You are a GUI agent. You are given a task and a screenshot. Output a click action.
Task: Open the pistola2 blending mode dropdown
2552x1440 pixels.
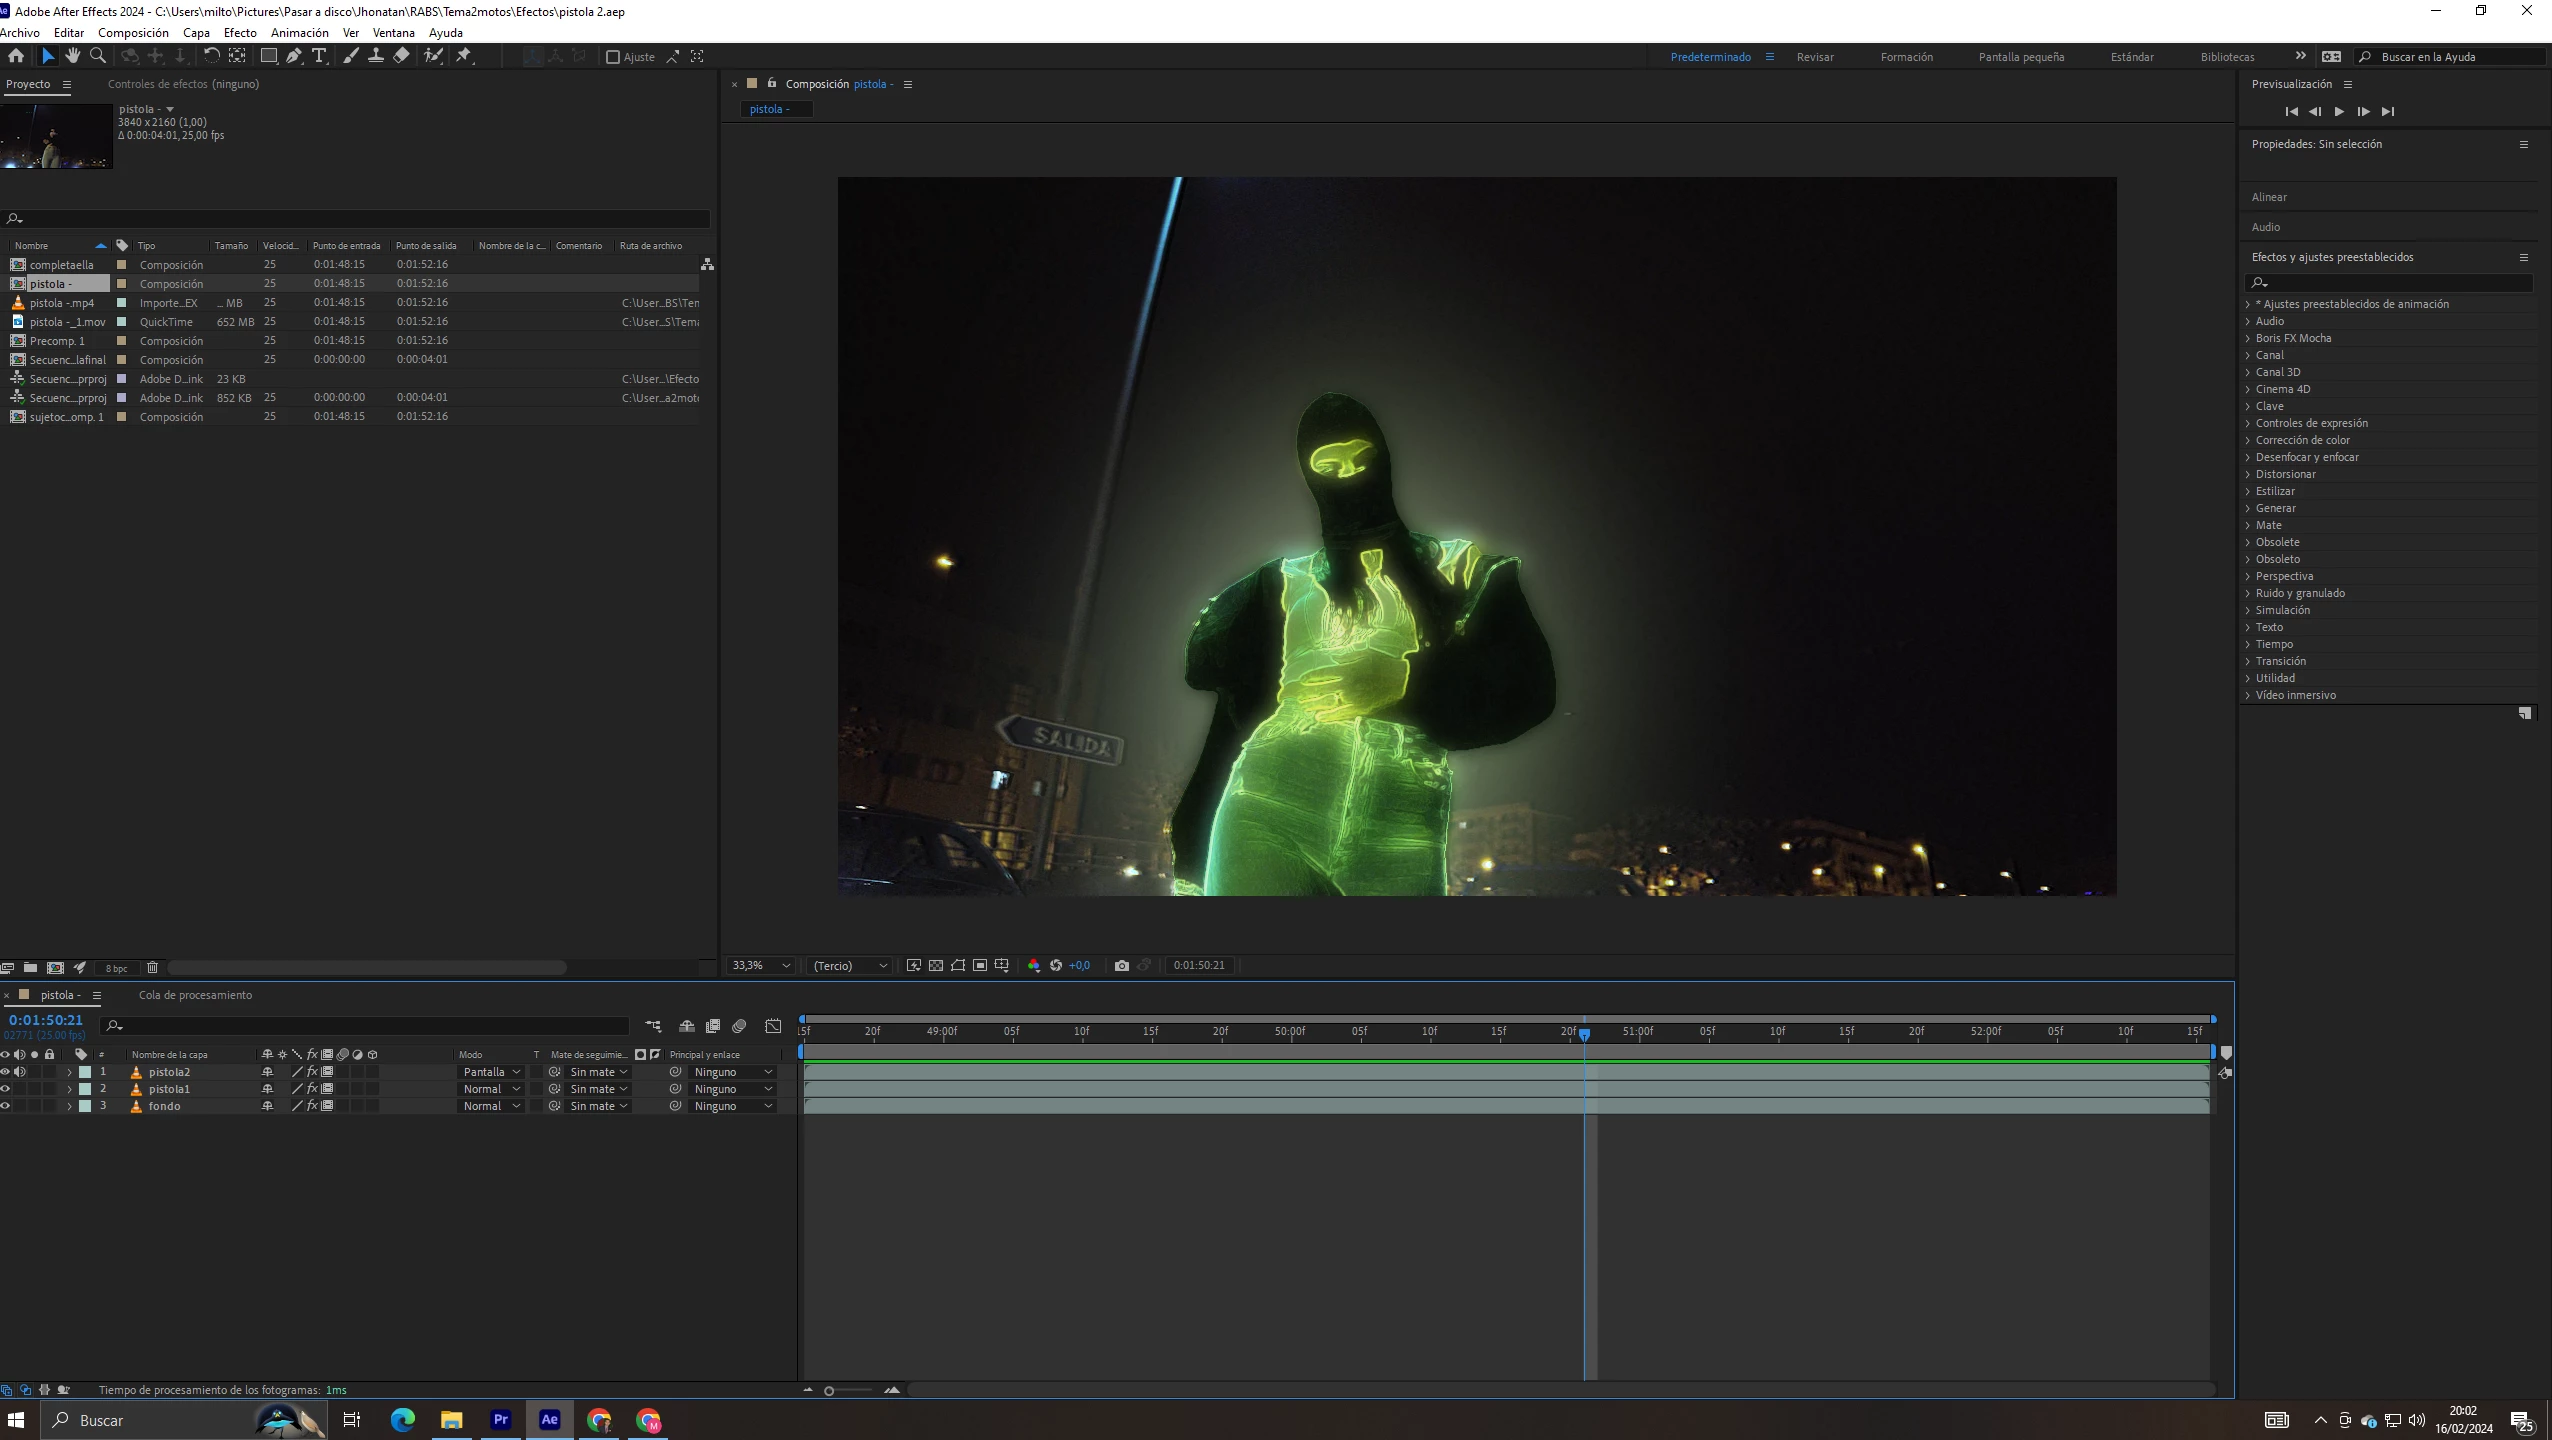(491, 1072)
